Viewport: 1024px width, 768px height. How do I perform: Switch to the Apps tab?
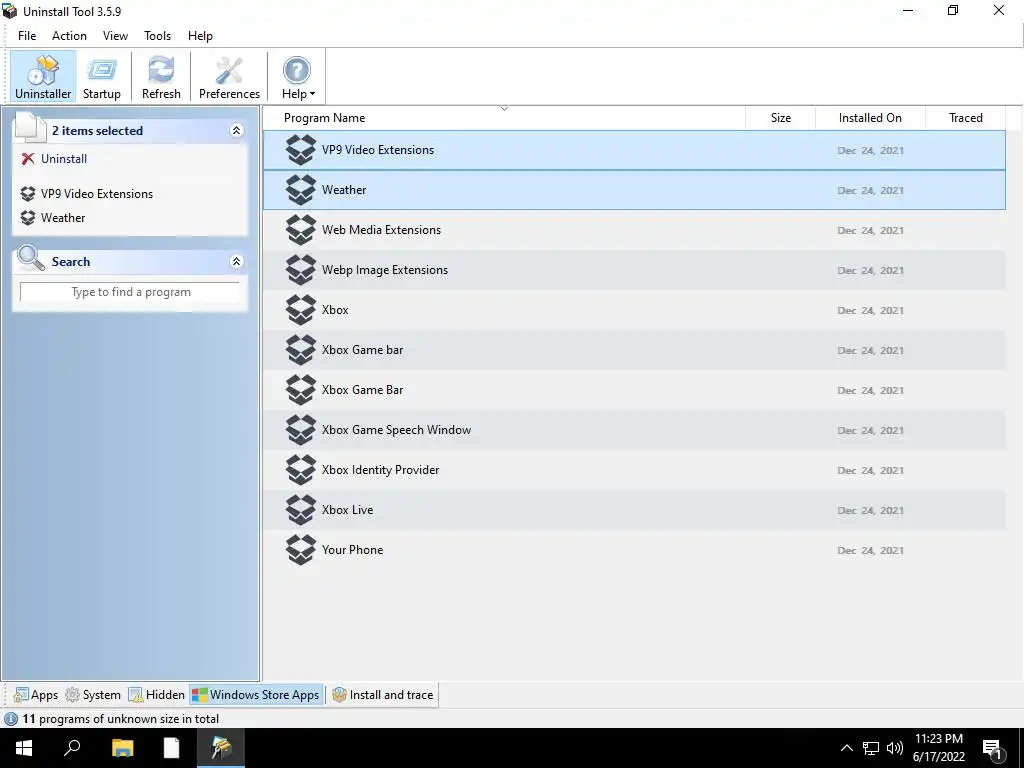pos(36,695)
